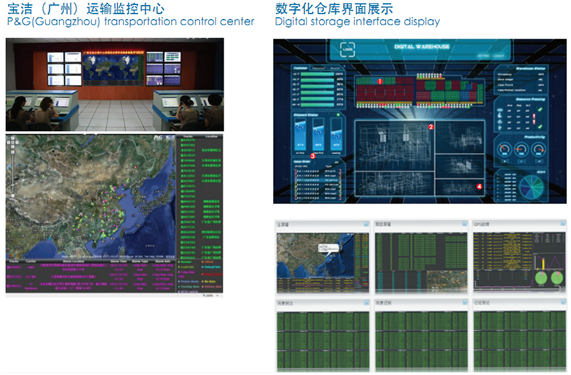571x375 pixels.
Task: Select the tab right of Customer
Action: [x=319, y=68]
